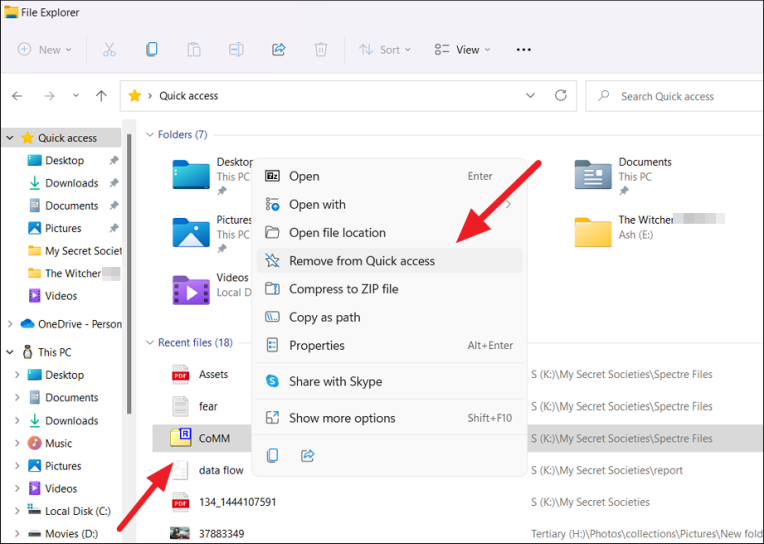This screenshot has height=544, width=764.
Task: Collapse the Recent files (18) group
Action: tap(150, 342)
